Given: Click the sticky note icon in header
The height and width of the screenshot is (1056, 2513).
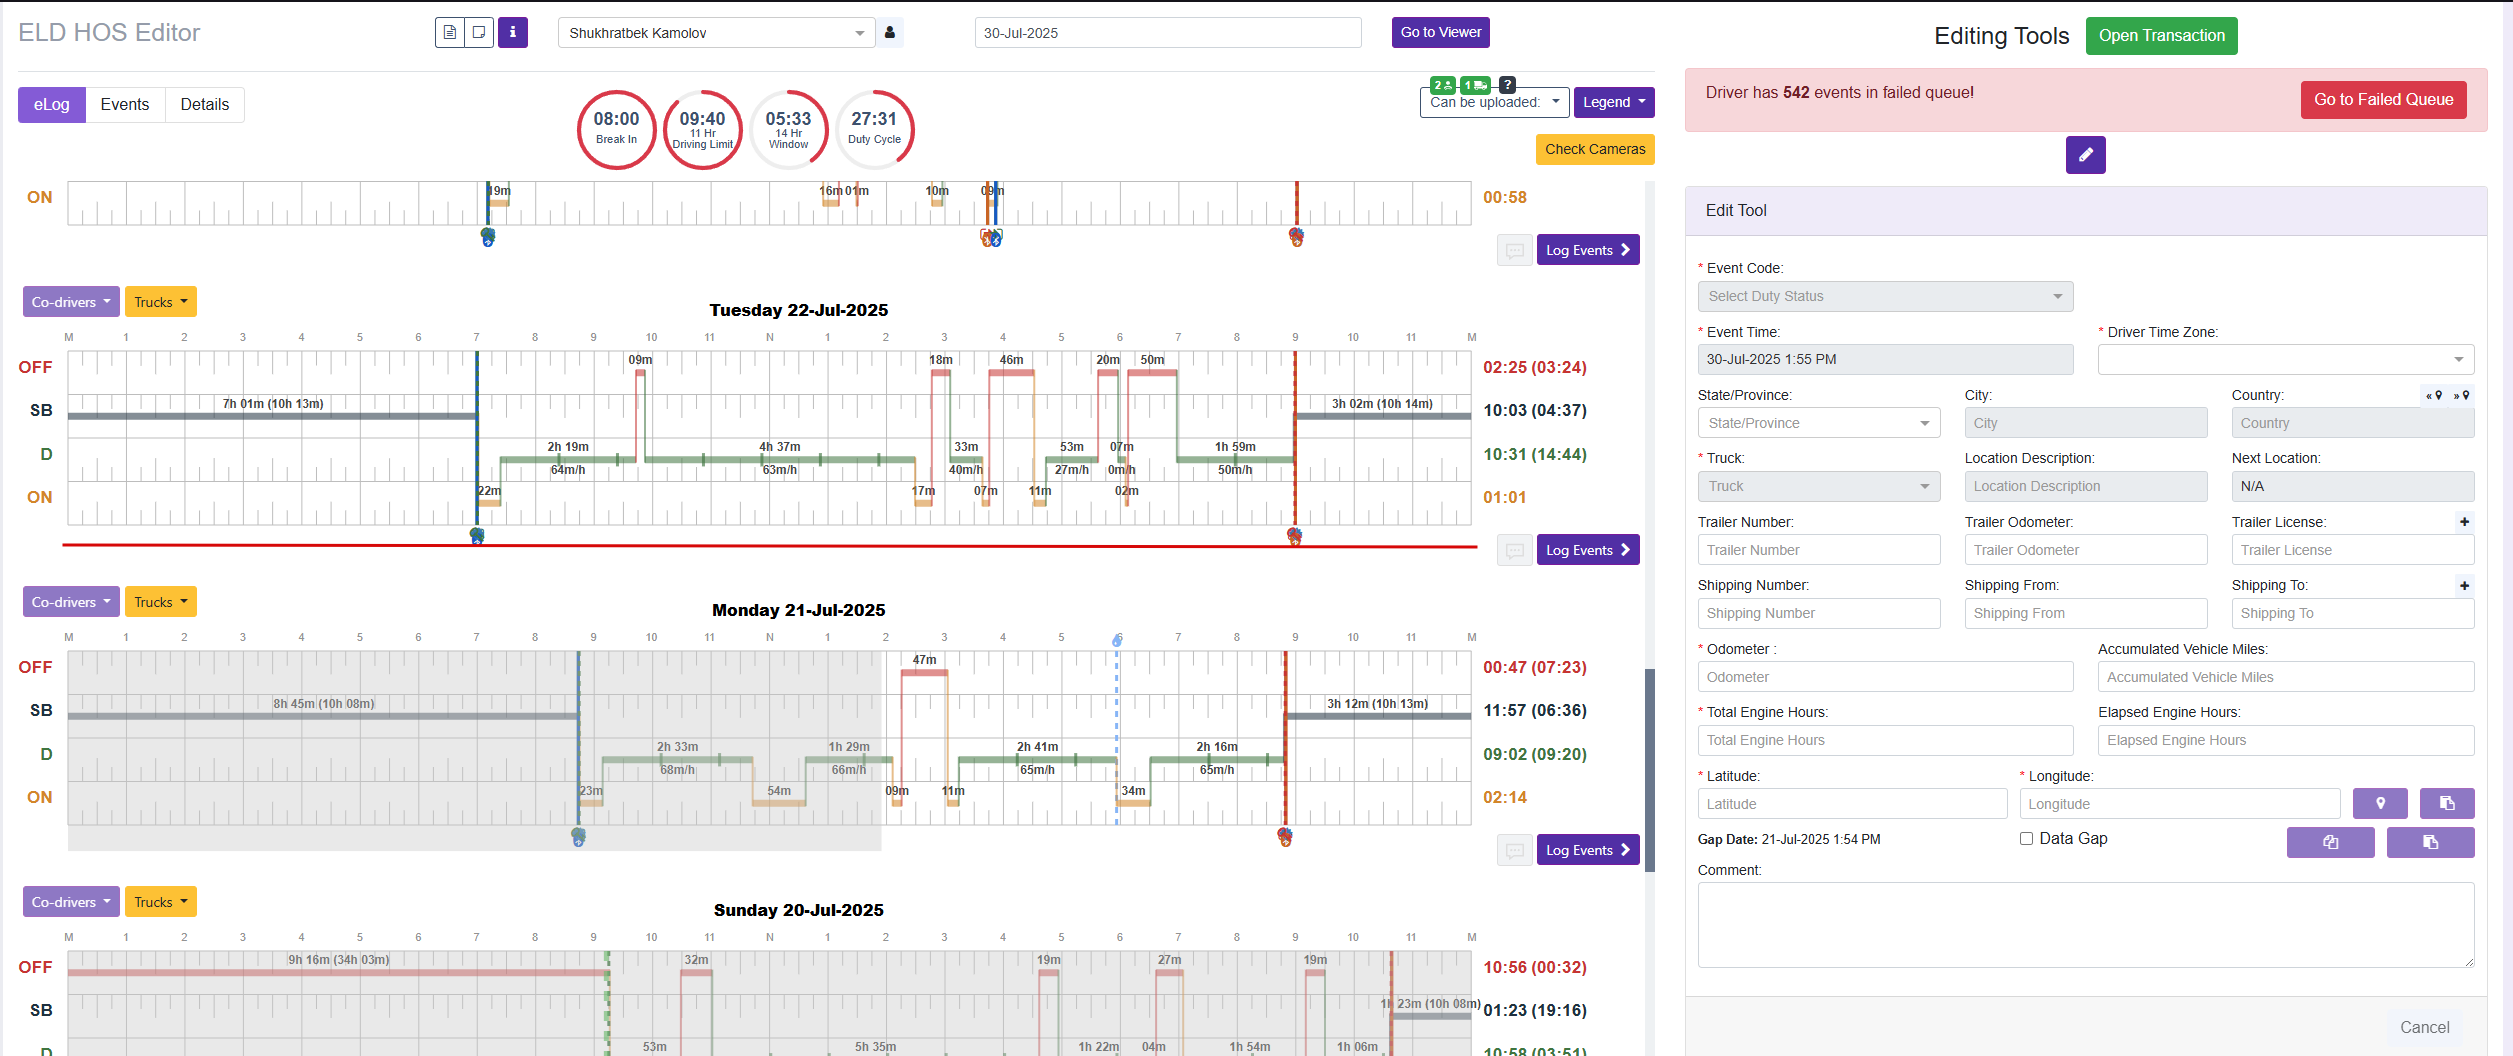Looking at the screenshot, I should point(479,32).
